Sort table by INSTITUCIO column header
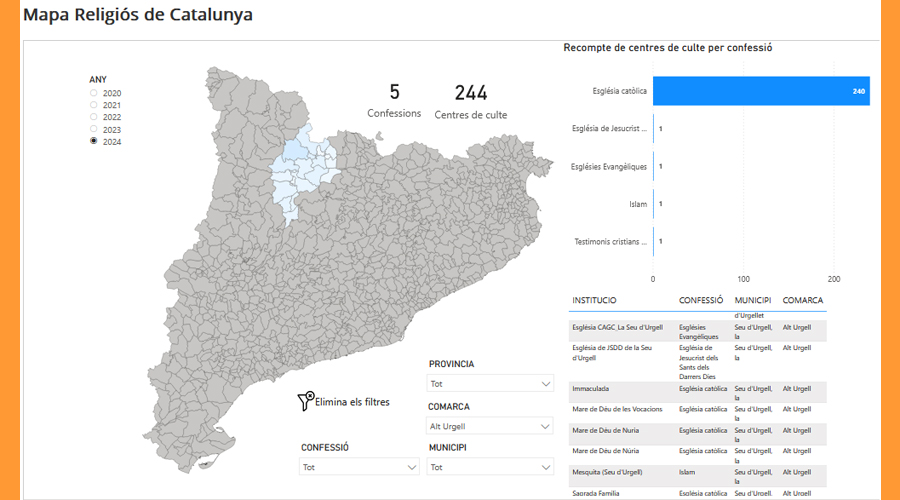The width and height of the screenshot is (900, 500). coord(594,300)
